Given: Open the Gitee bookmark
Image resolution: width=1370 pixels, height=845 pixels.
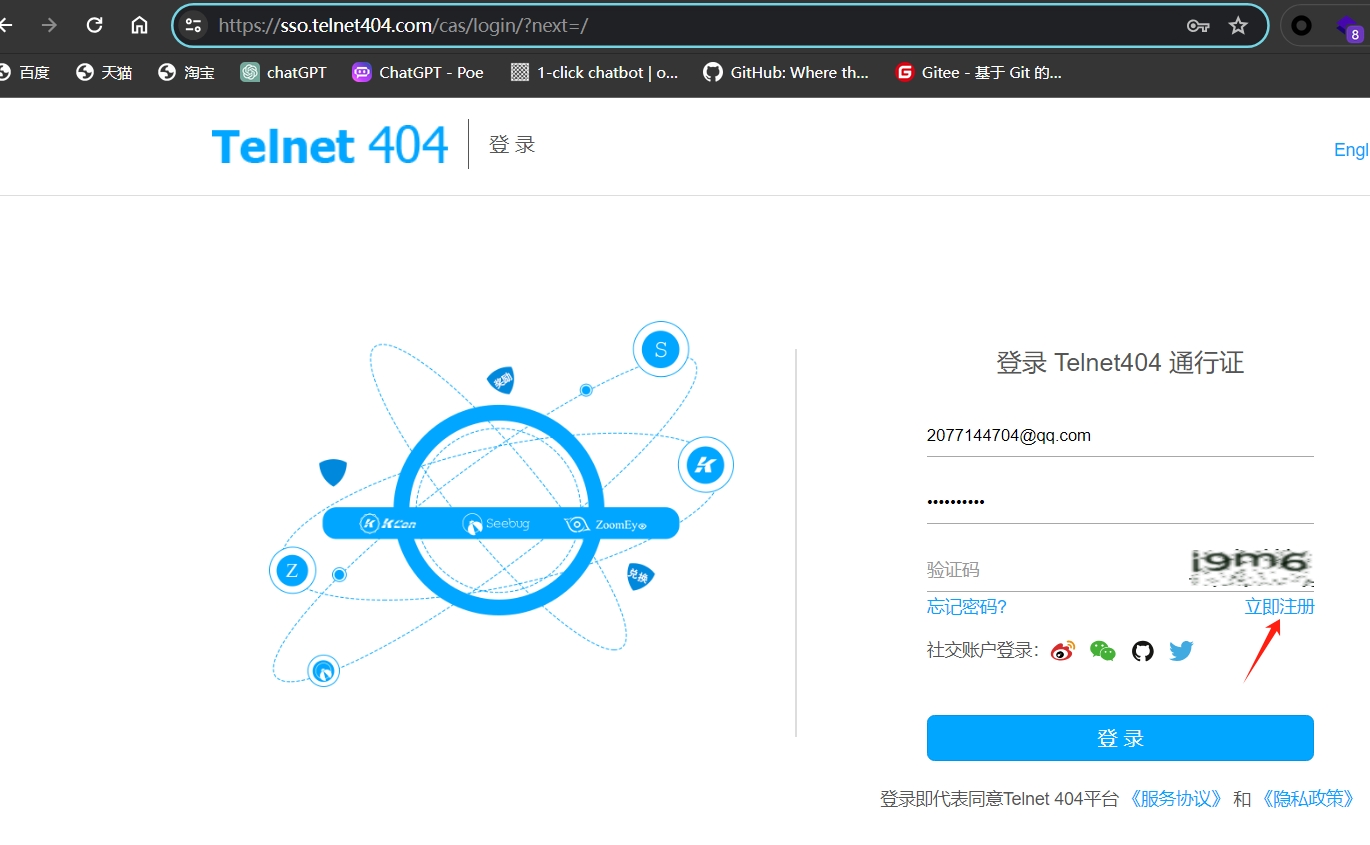Looking at the screenshot, I should [x=979, y=72].
